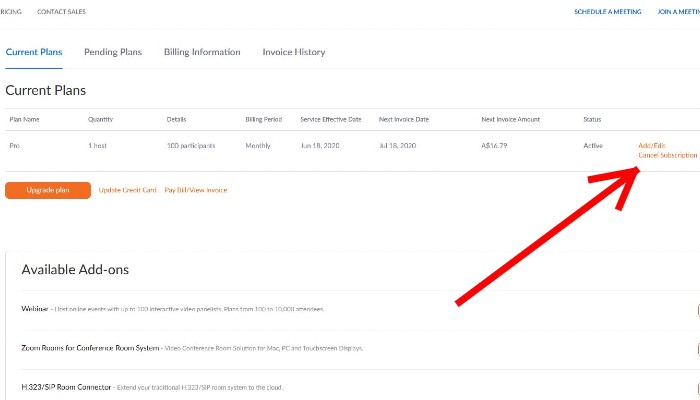This screenshot has height=400, width=700.
Task: Click Add/Edit for the Pro plan
Action: (652, 146)
